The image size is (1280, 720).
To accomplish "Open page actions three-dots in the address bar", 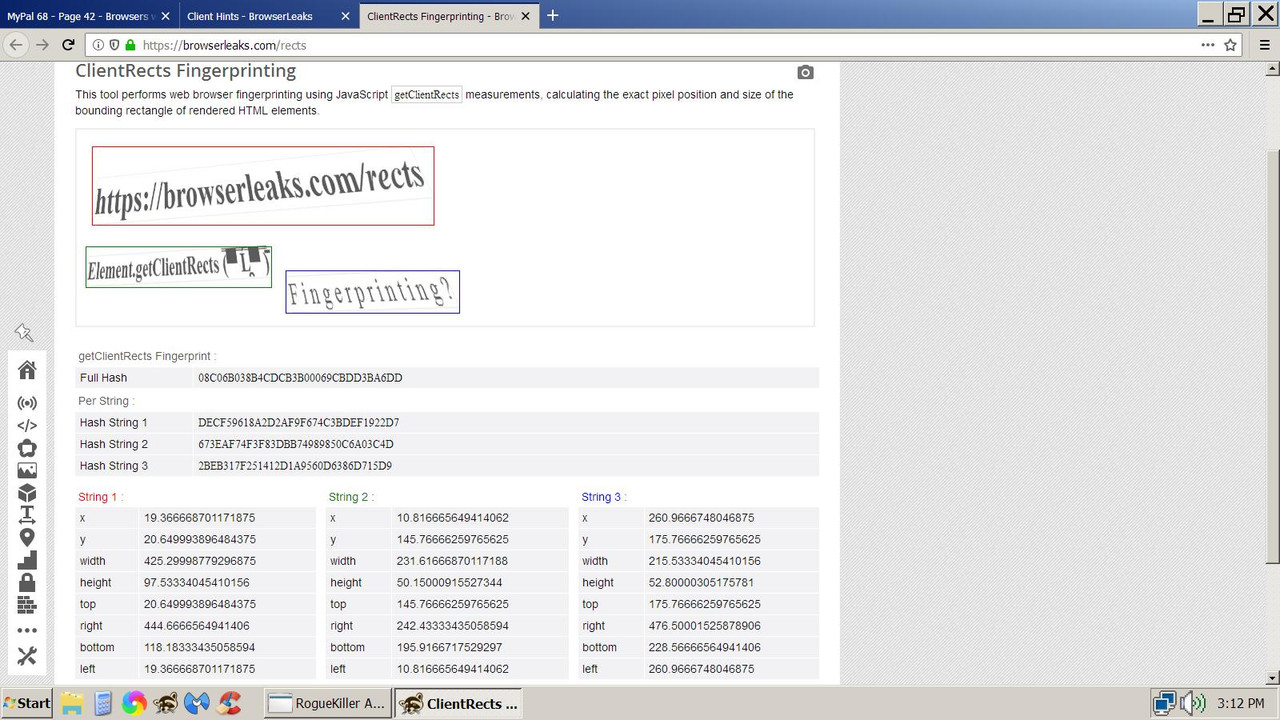I will point(1208,45).
